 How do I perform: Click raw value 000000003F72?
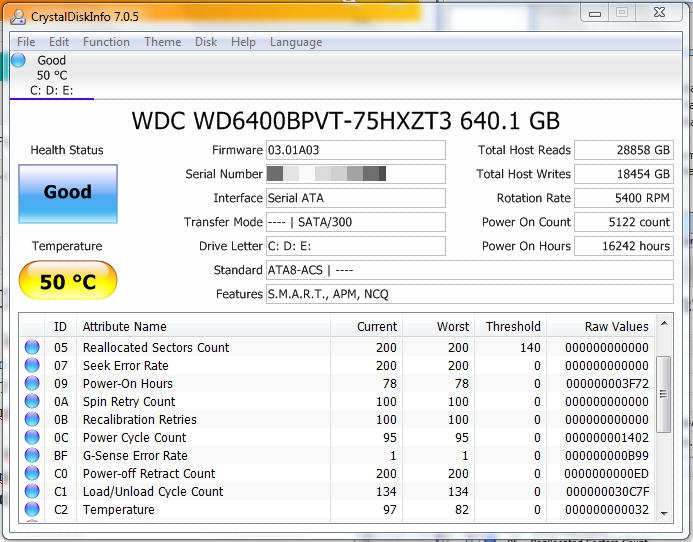(607, 384)
